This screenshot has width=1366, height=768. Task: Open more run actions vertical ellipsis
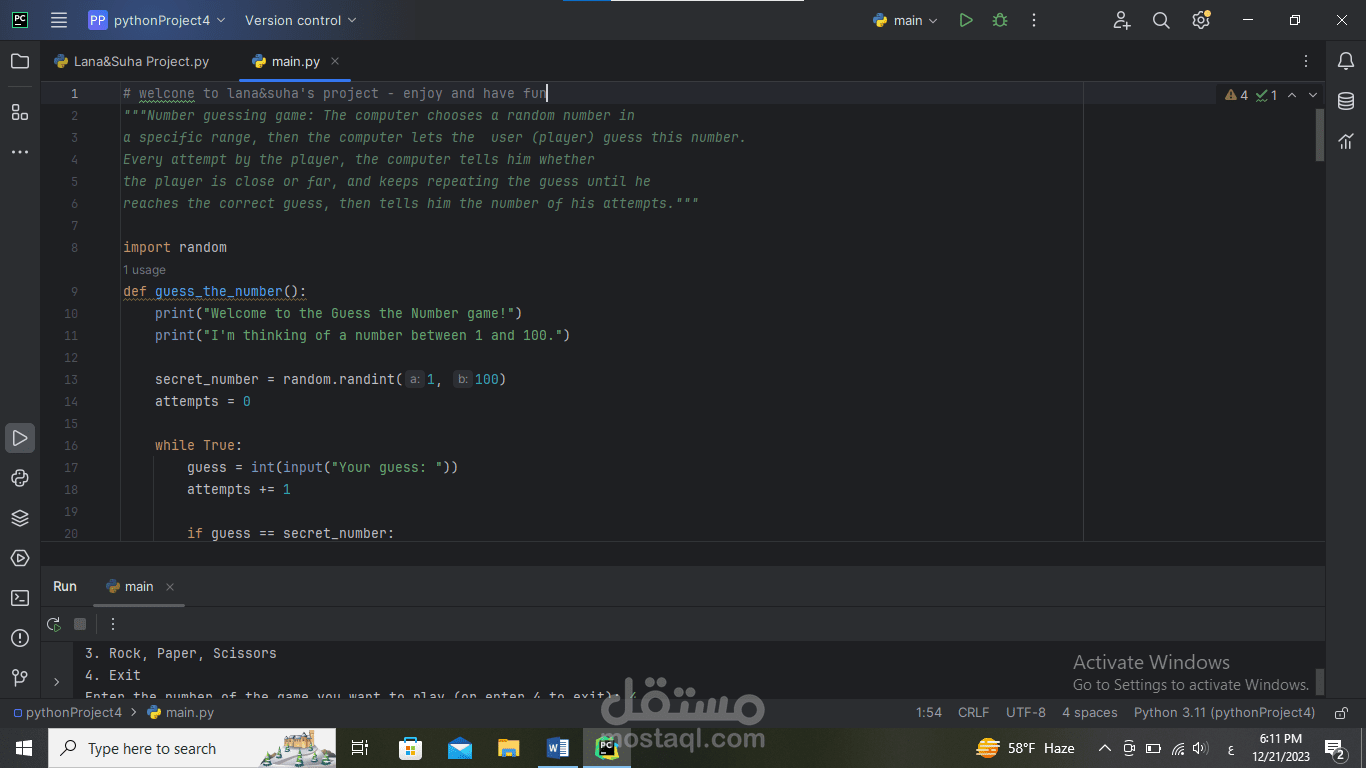1034,20
